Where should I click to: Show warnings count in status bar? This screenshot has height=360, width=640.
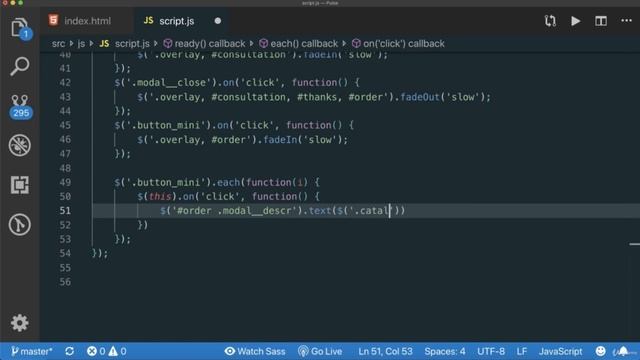(x=118, y=351)
